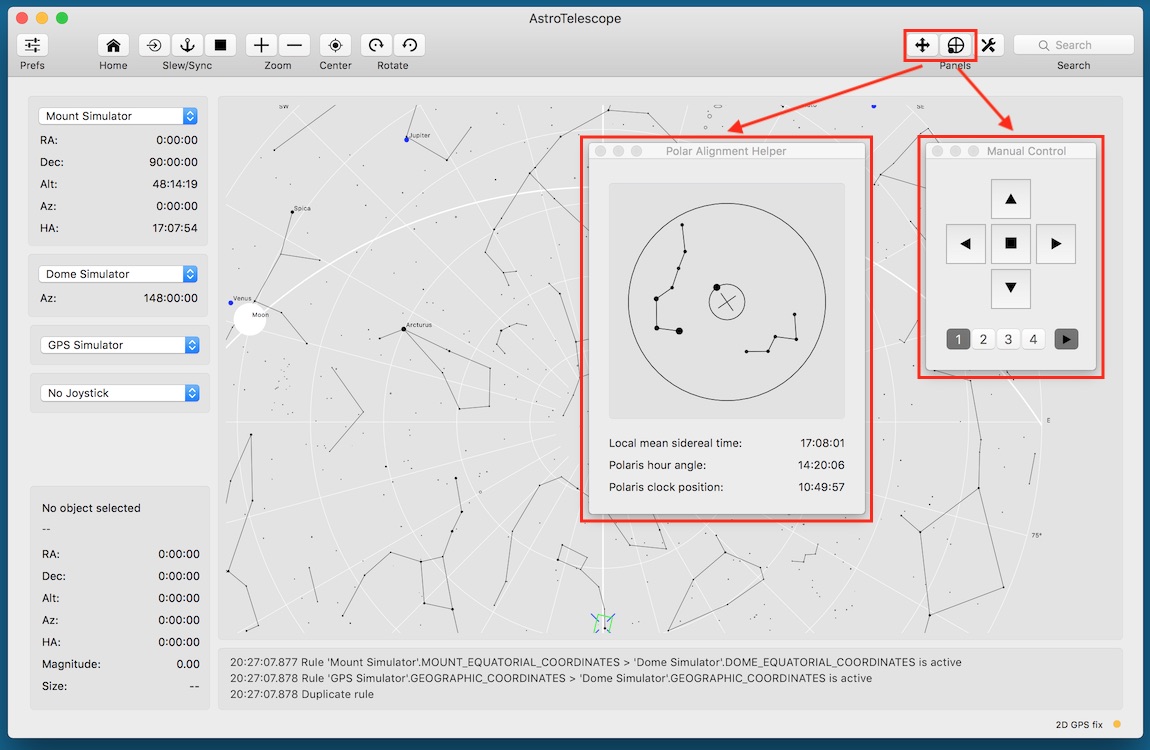Toggle the Polar Alignment Helper panel icon
Screen dimensions: 1150x750
click(x=955, y=45)
